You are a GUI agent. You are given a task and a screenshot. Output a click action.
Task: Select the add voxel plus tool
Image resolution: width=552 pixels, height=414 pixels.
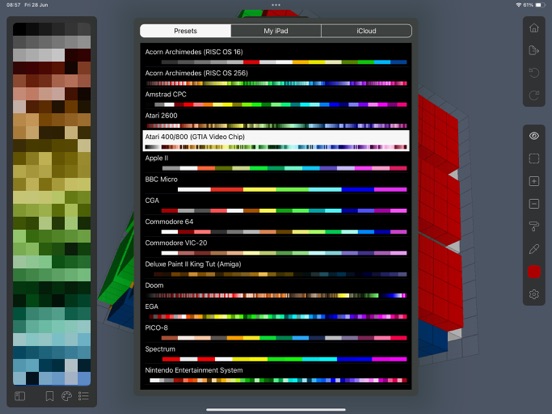coord(534,181)
